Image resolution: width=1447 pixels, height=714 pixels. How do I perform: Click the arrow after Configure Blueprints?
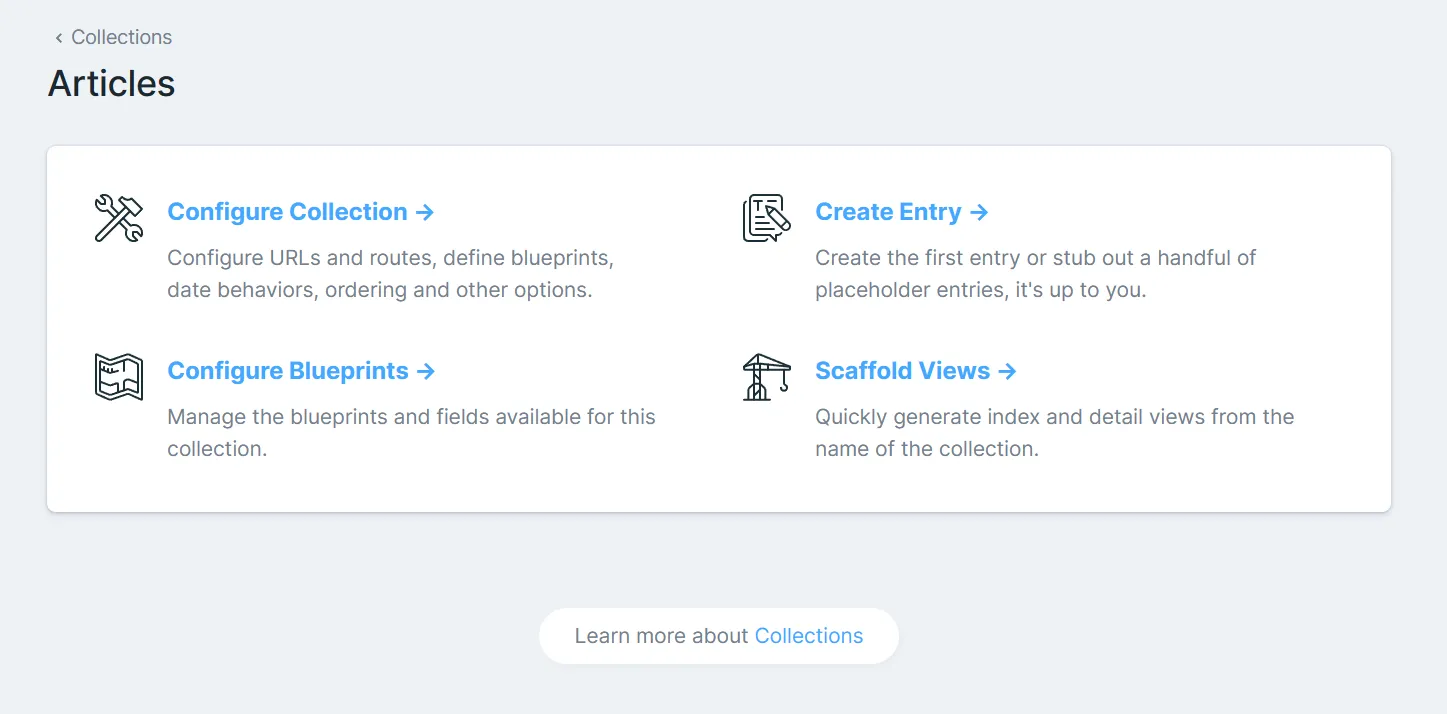pyautogui.click(x=426, y=371)
